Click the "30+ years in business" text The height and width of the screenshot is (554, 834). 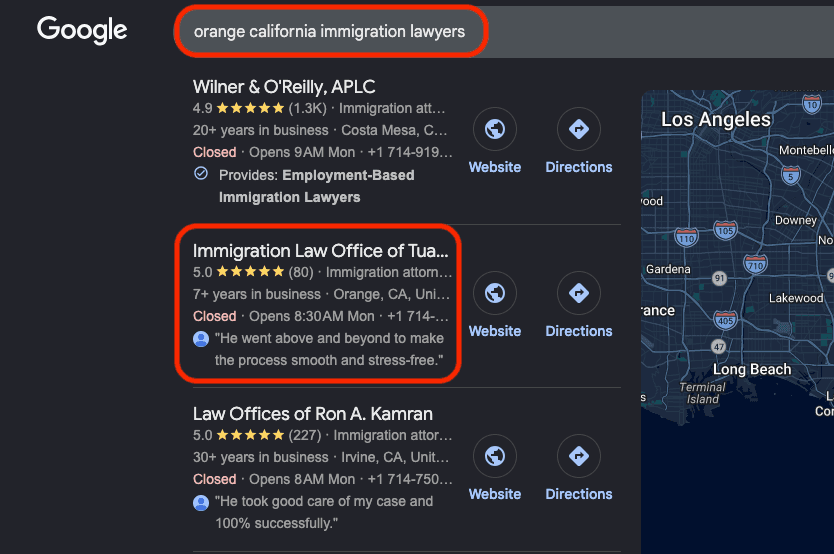[x=261, y=457]
